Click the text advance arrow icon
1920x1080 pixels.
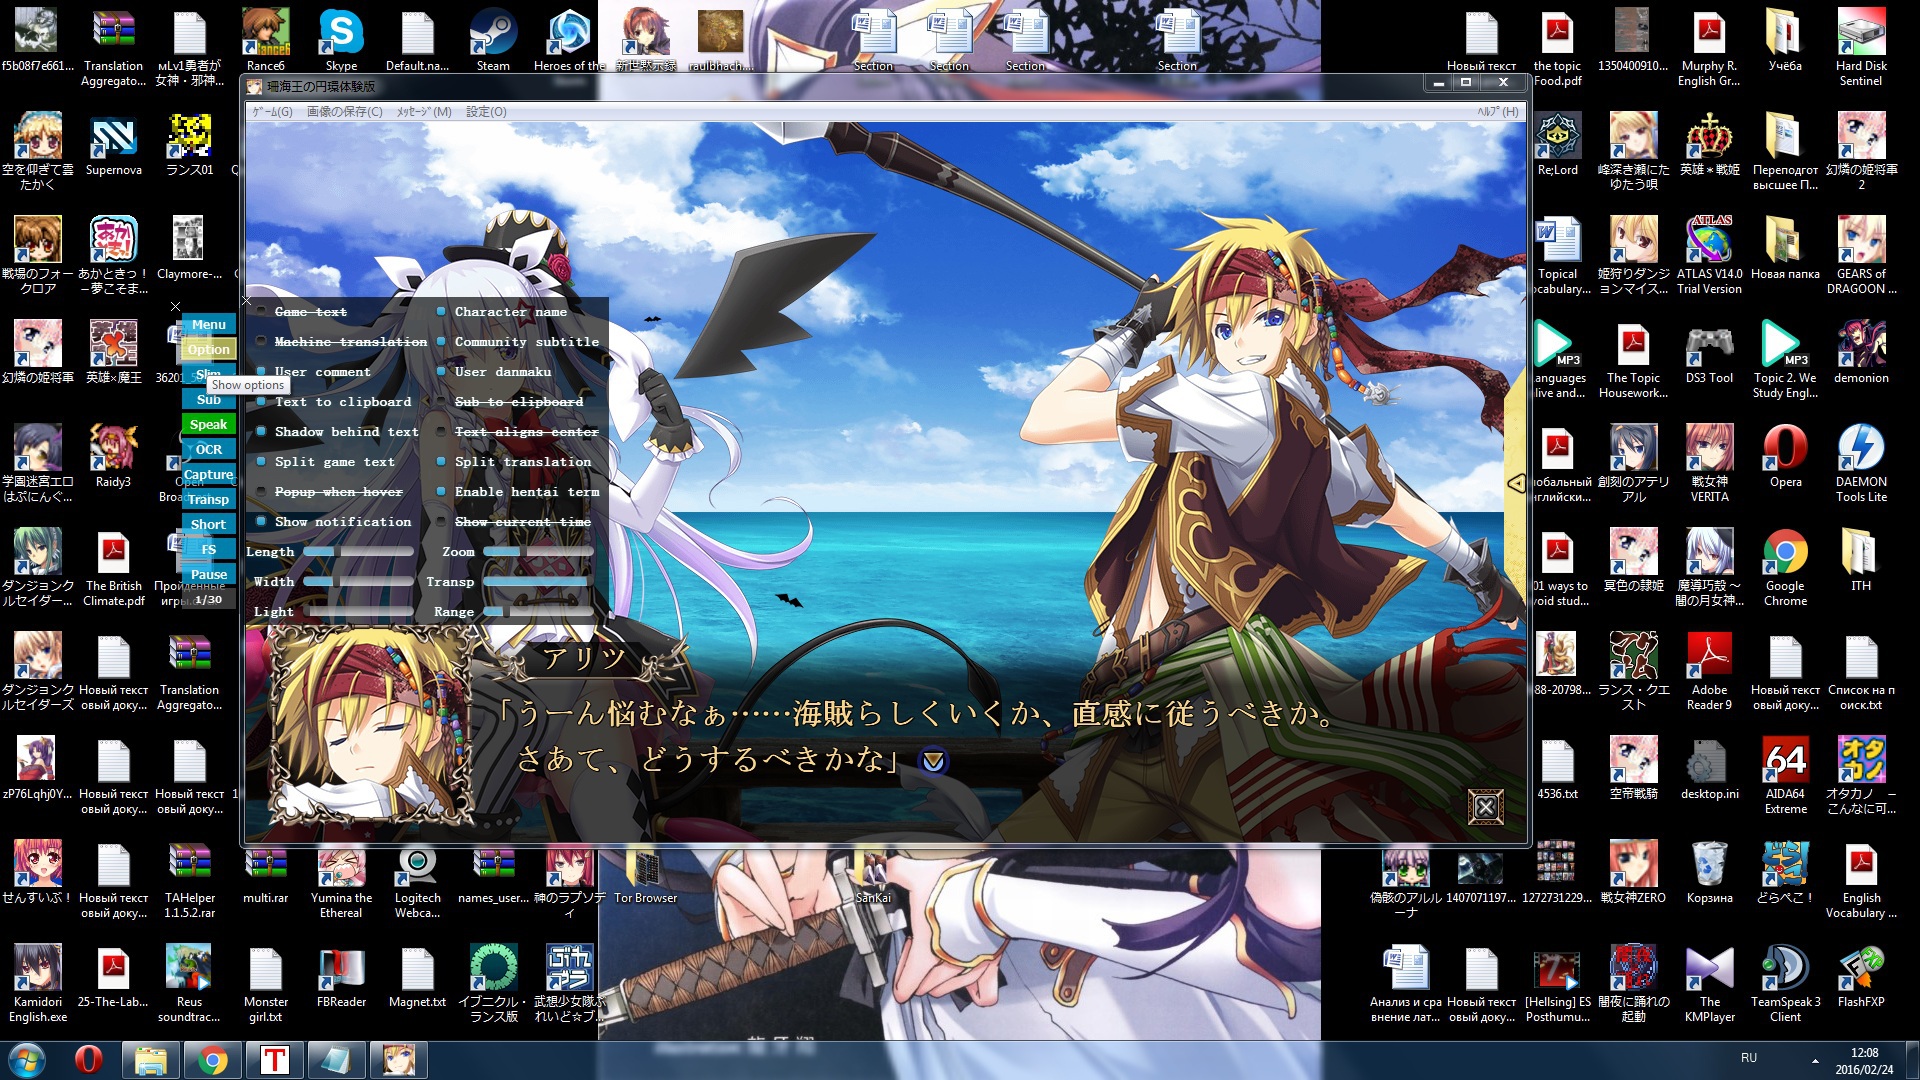(933, 762)
